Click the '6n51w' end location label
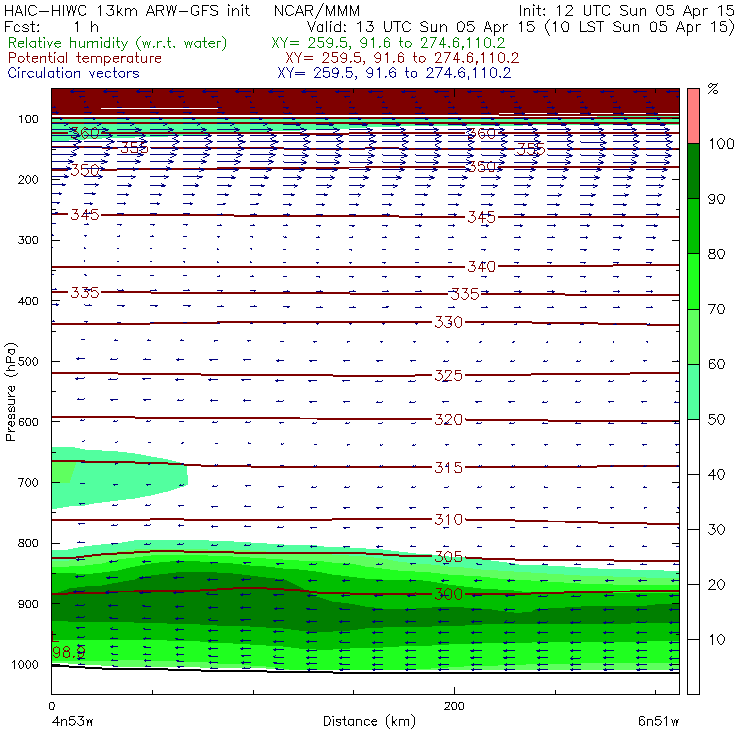Viewport: 740px width, 740px height. [x=658, y=721]
